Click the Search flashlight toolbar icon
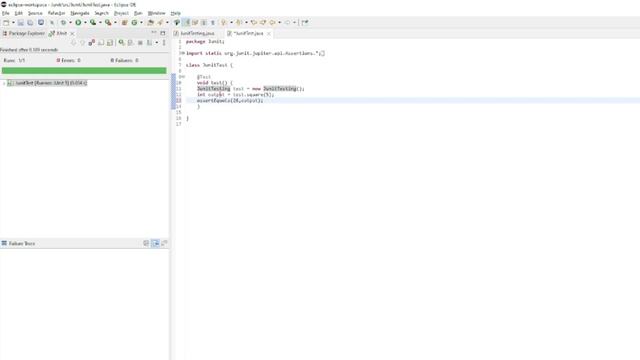 click(160, 22)
